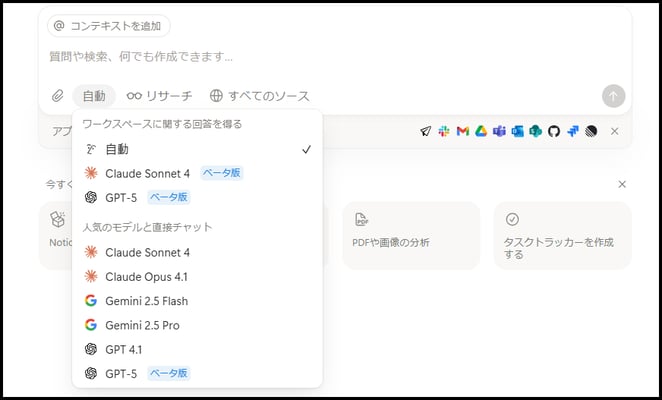662x400 pixels.
Task: Click the paperclip attach file icon
Action: point(57,96)
